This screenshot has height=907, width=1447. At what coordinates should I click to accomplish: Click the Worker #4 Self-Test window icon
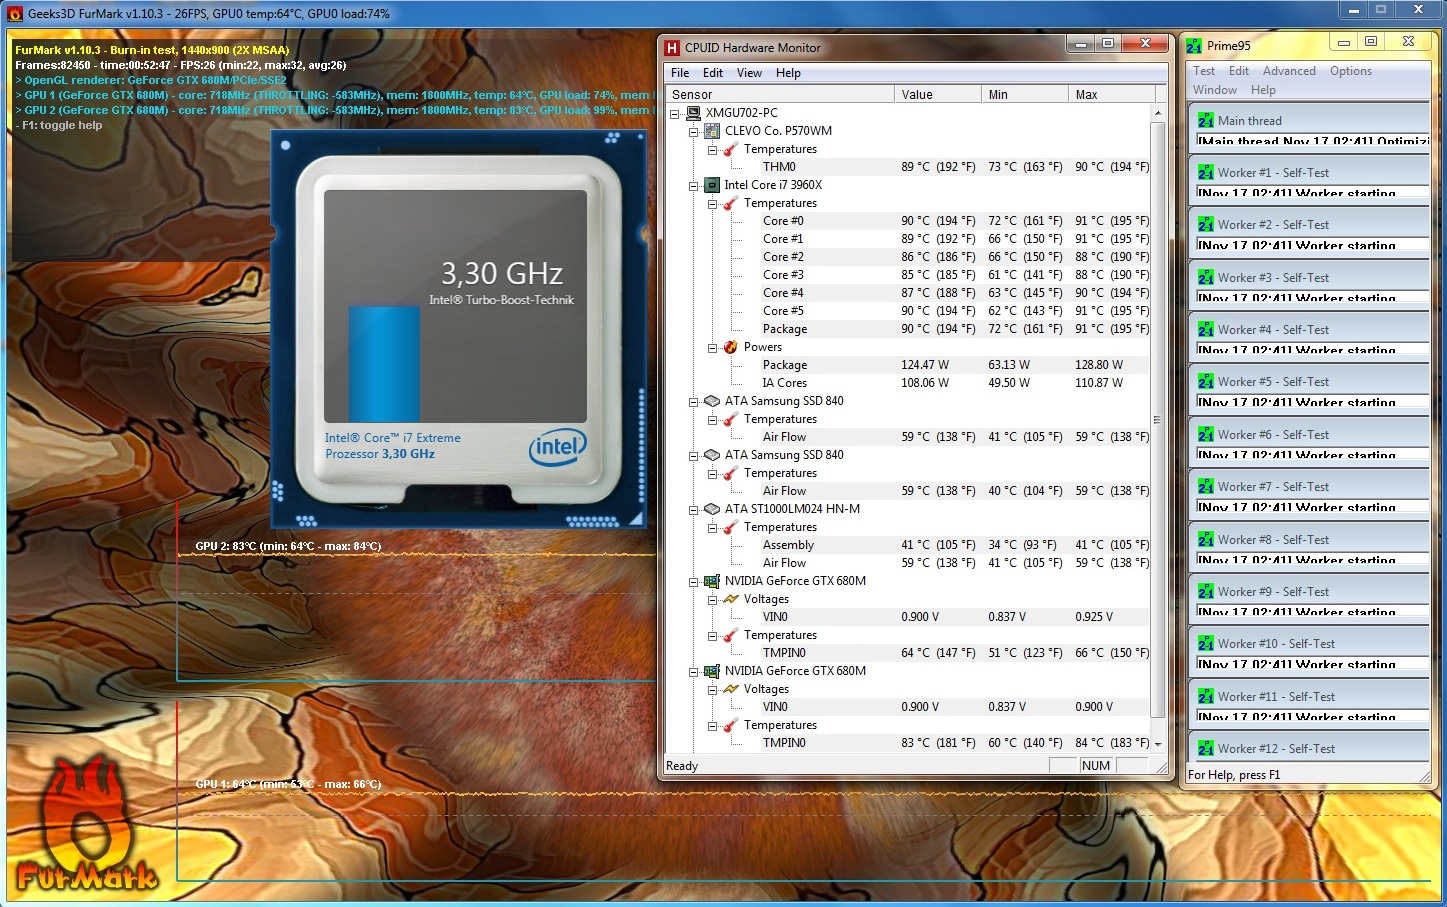point(1206,329)
